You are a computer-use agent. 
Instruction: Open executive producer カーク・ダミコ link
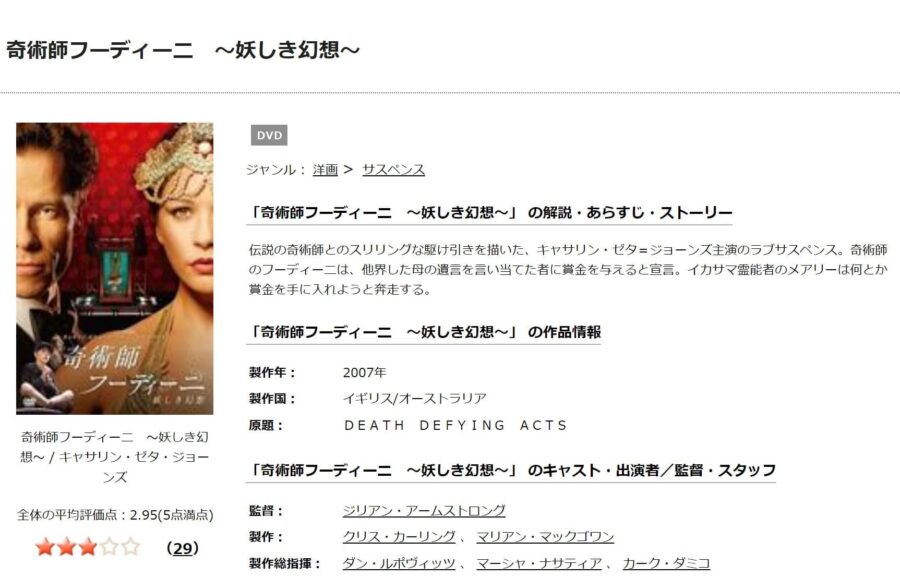pyautogui.click(x=666, y=564)
